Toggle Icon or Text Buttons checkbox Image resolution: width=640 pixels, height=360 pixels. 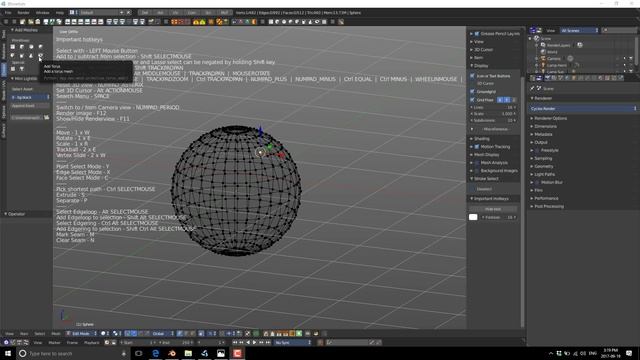pyautogui.click(x=473, y=76)
